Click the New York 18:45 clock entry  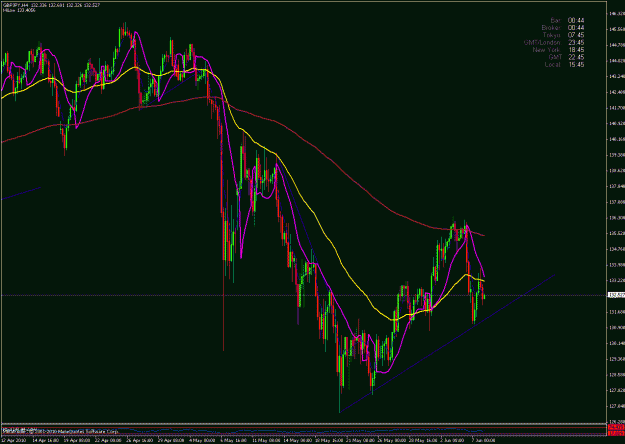coord(558,50)
